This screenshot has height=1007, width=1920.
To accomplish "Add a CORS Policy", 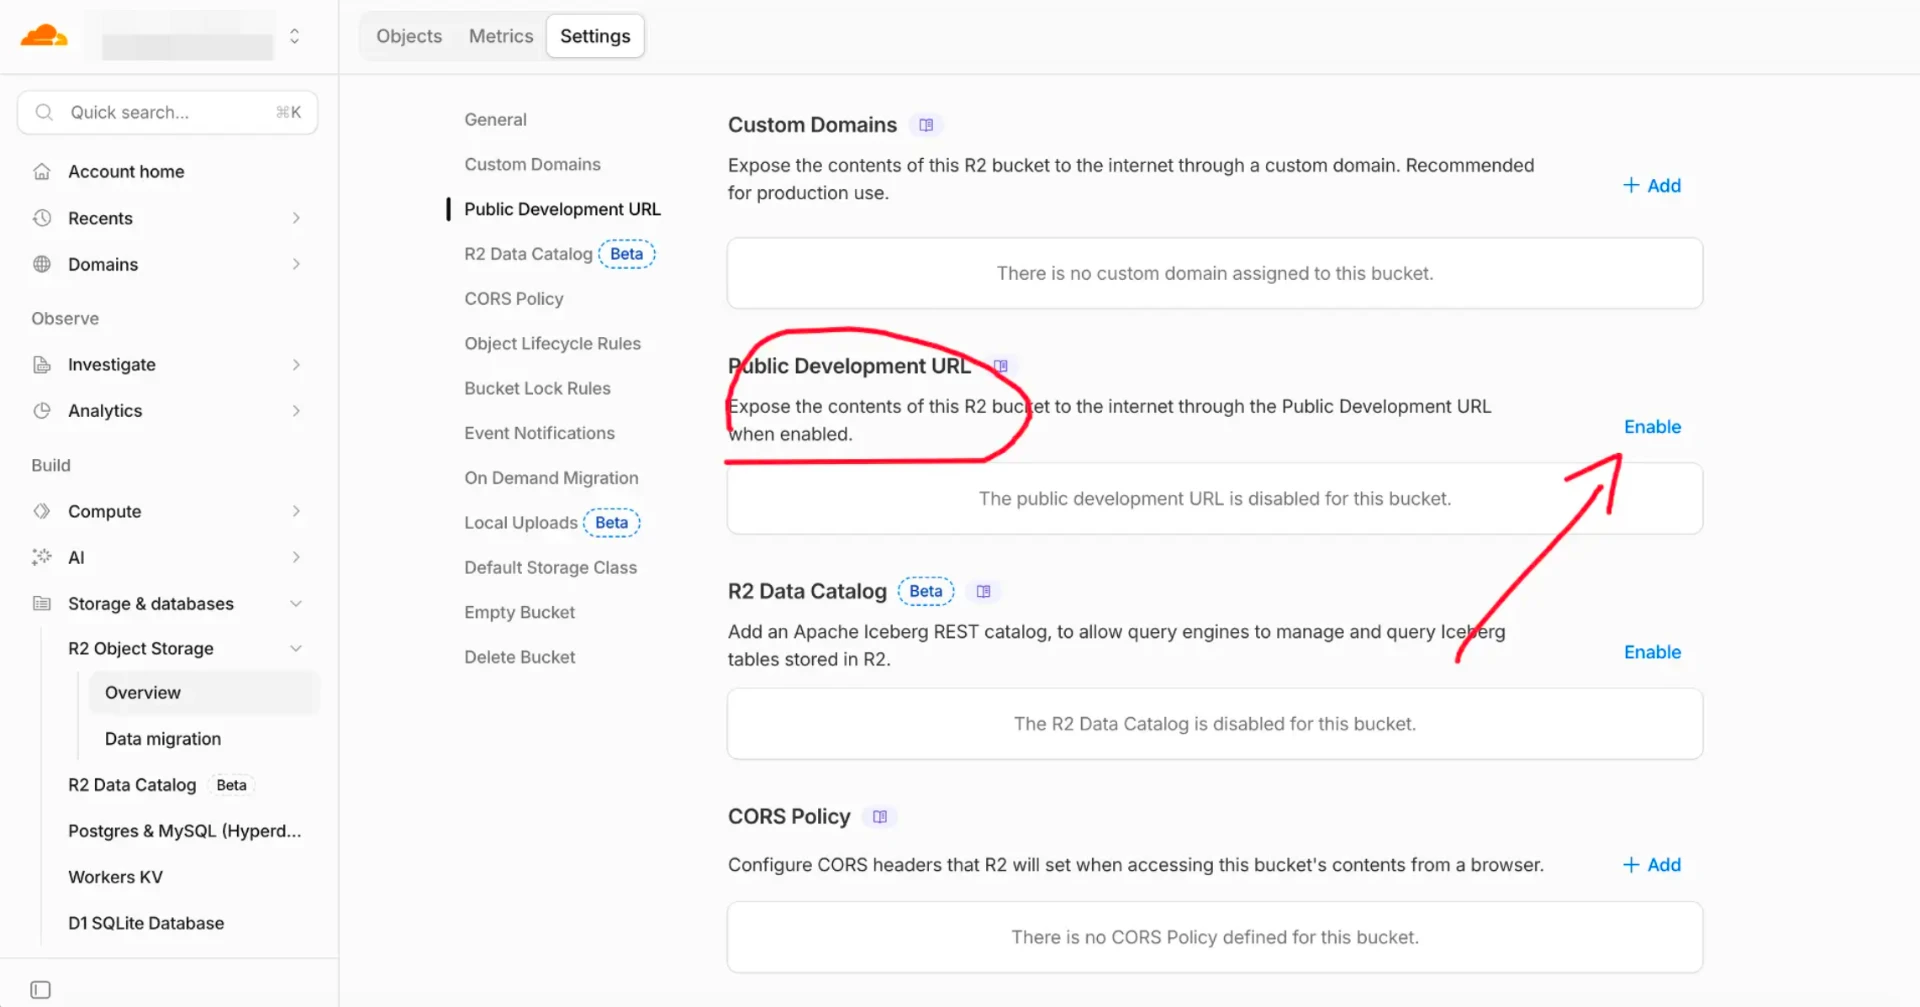I will click(1652, 864).
